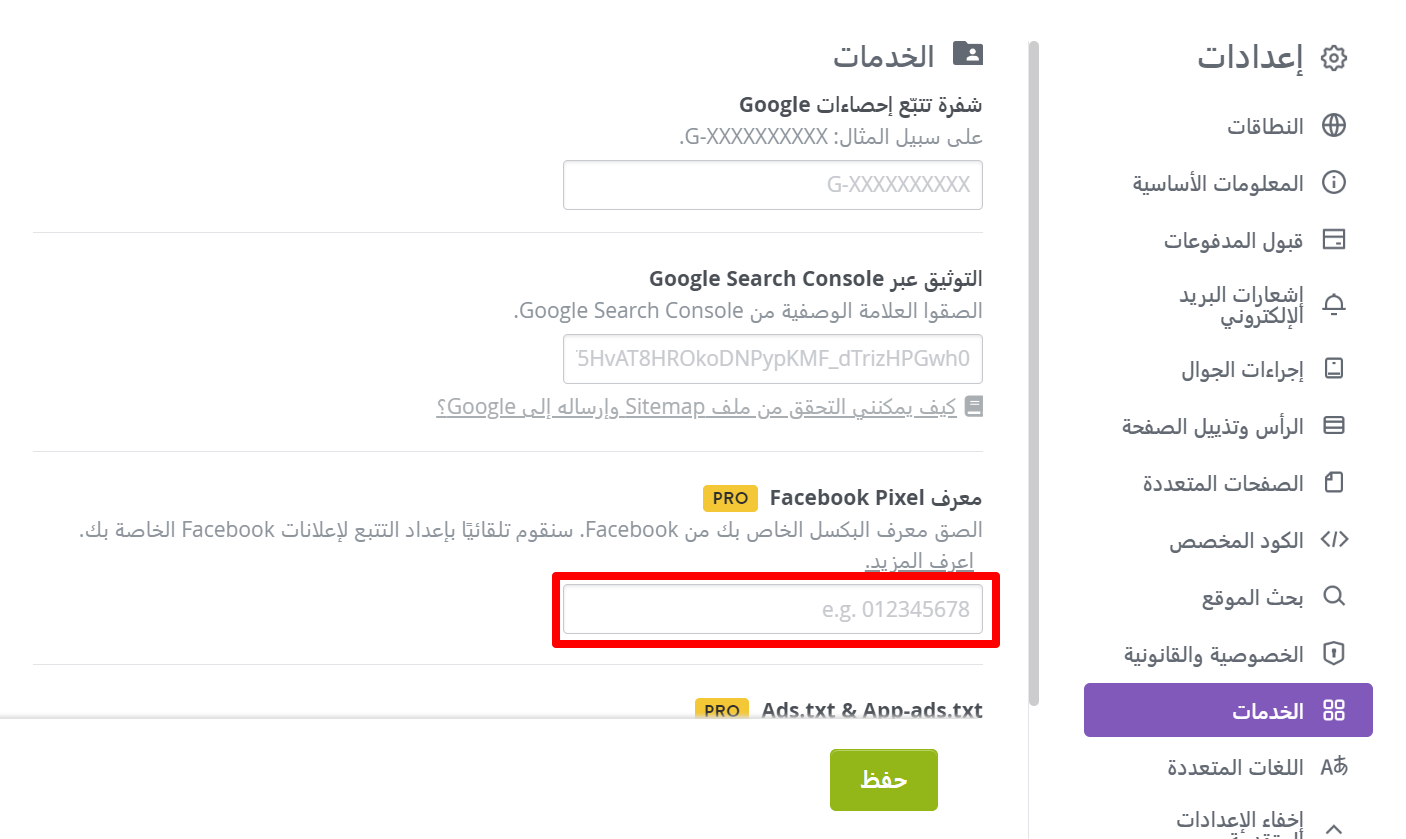Click the shield icon beside الخصوصية والقانونية
Image resolution: width=1406 pixels, height=839 pixels.
point(1334,654)
